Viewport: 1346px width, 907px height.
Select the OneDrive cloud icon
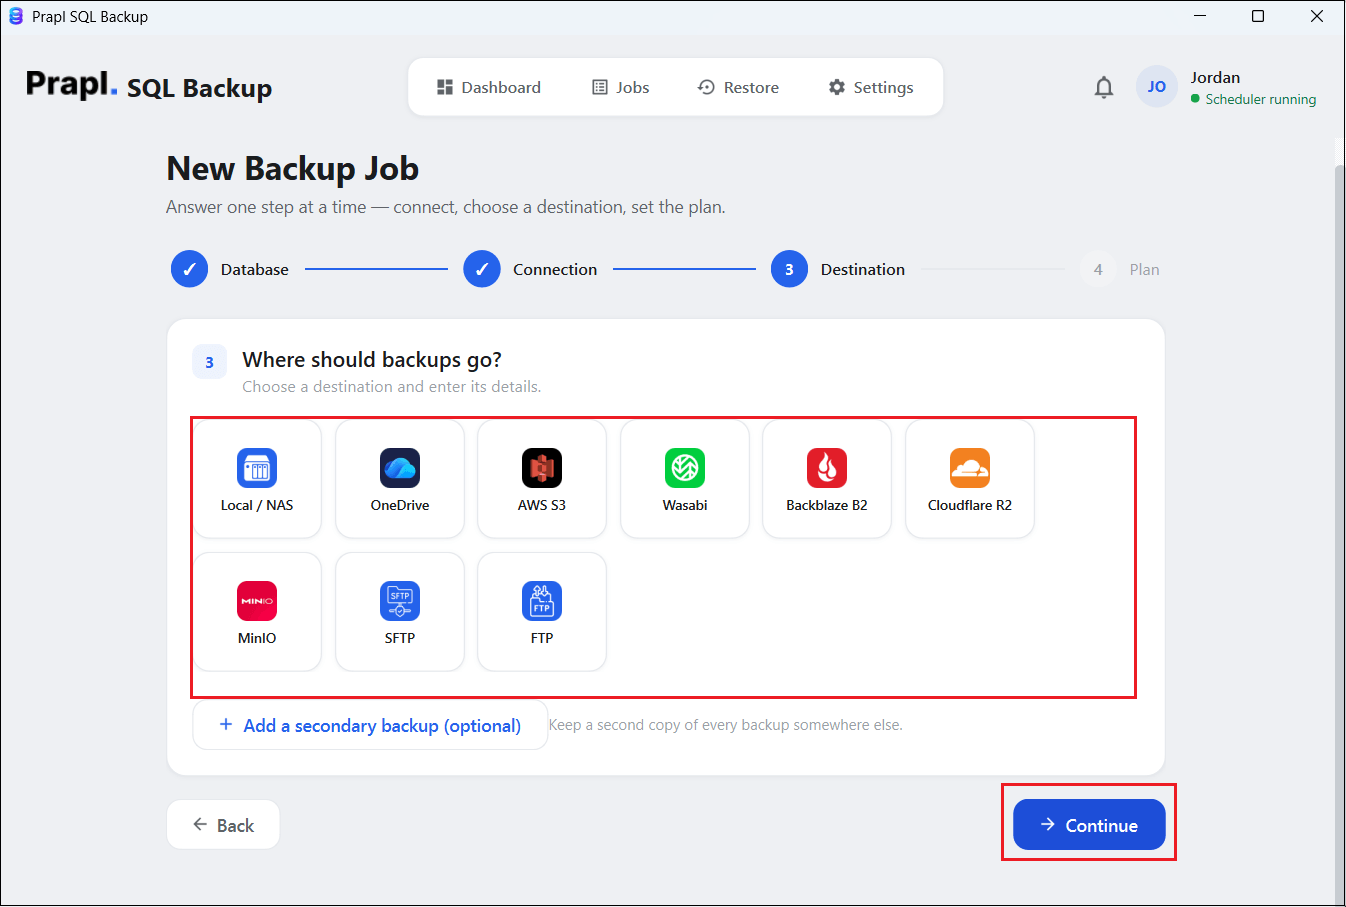pyautogui.click(x=400, y=468)
